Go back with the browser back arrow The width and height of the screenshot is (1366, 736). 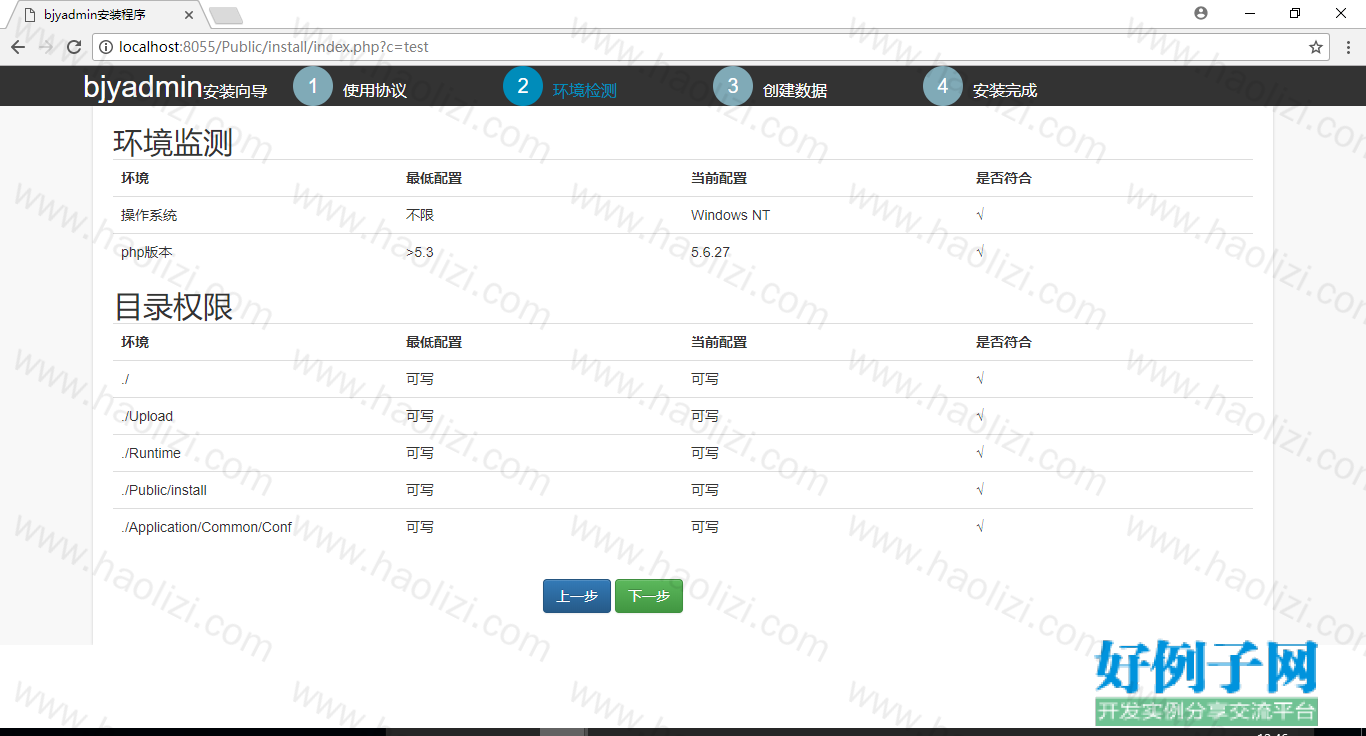point(18,47)
